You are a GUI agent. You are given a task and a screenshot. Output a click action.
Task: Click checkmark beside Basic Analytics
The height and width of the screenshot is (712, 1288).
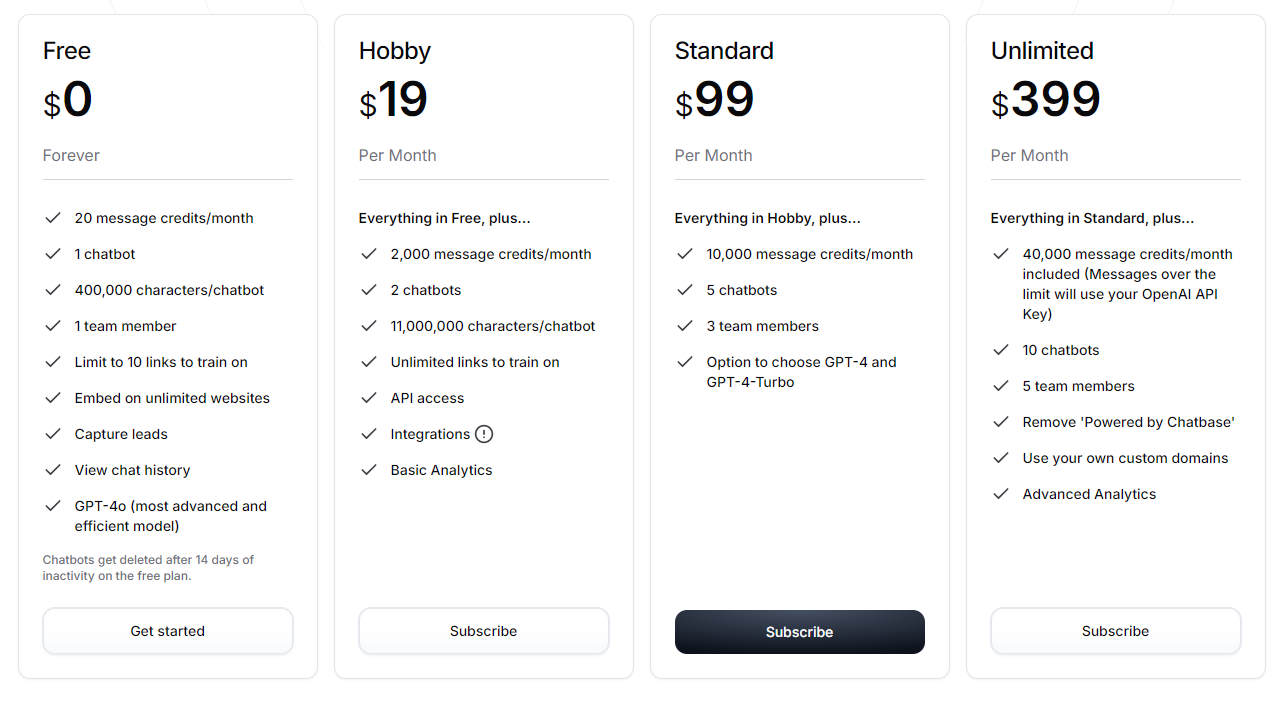point(369,470)
